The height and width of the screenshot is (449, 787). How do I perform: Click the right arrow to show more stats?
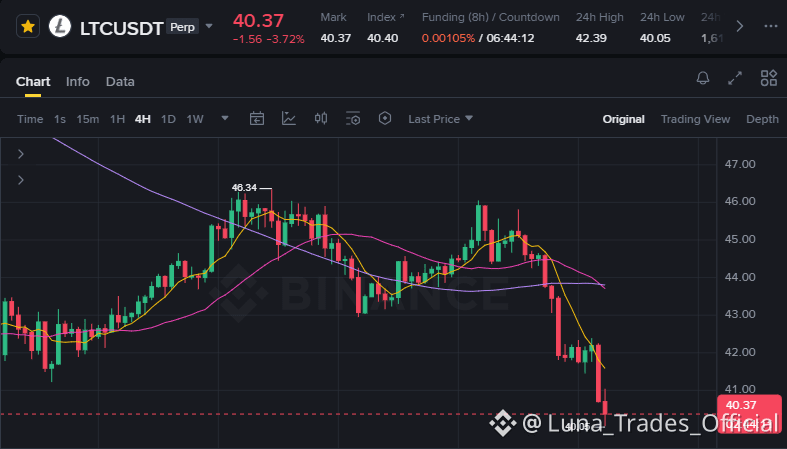click(739, 26)
